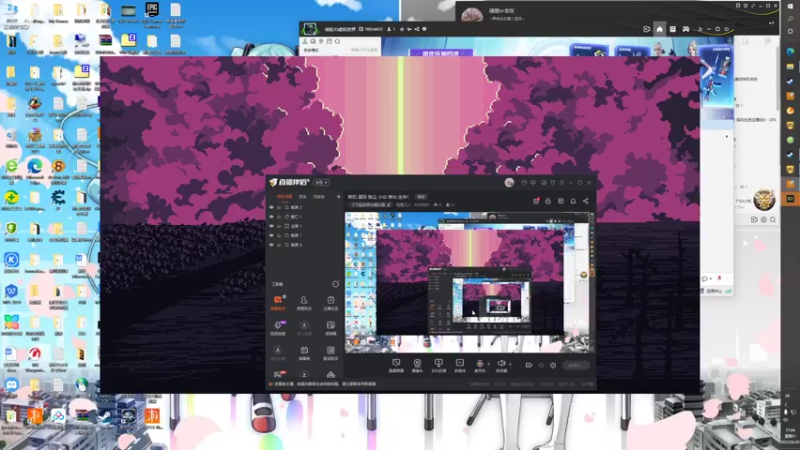The image size is (800, 450).
Task: Open the Windows Start button on the side taskbar
Action: 790,5
